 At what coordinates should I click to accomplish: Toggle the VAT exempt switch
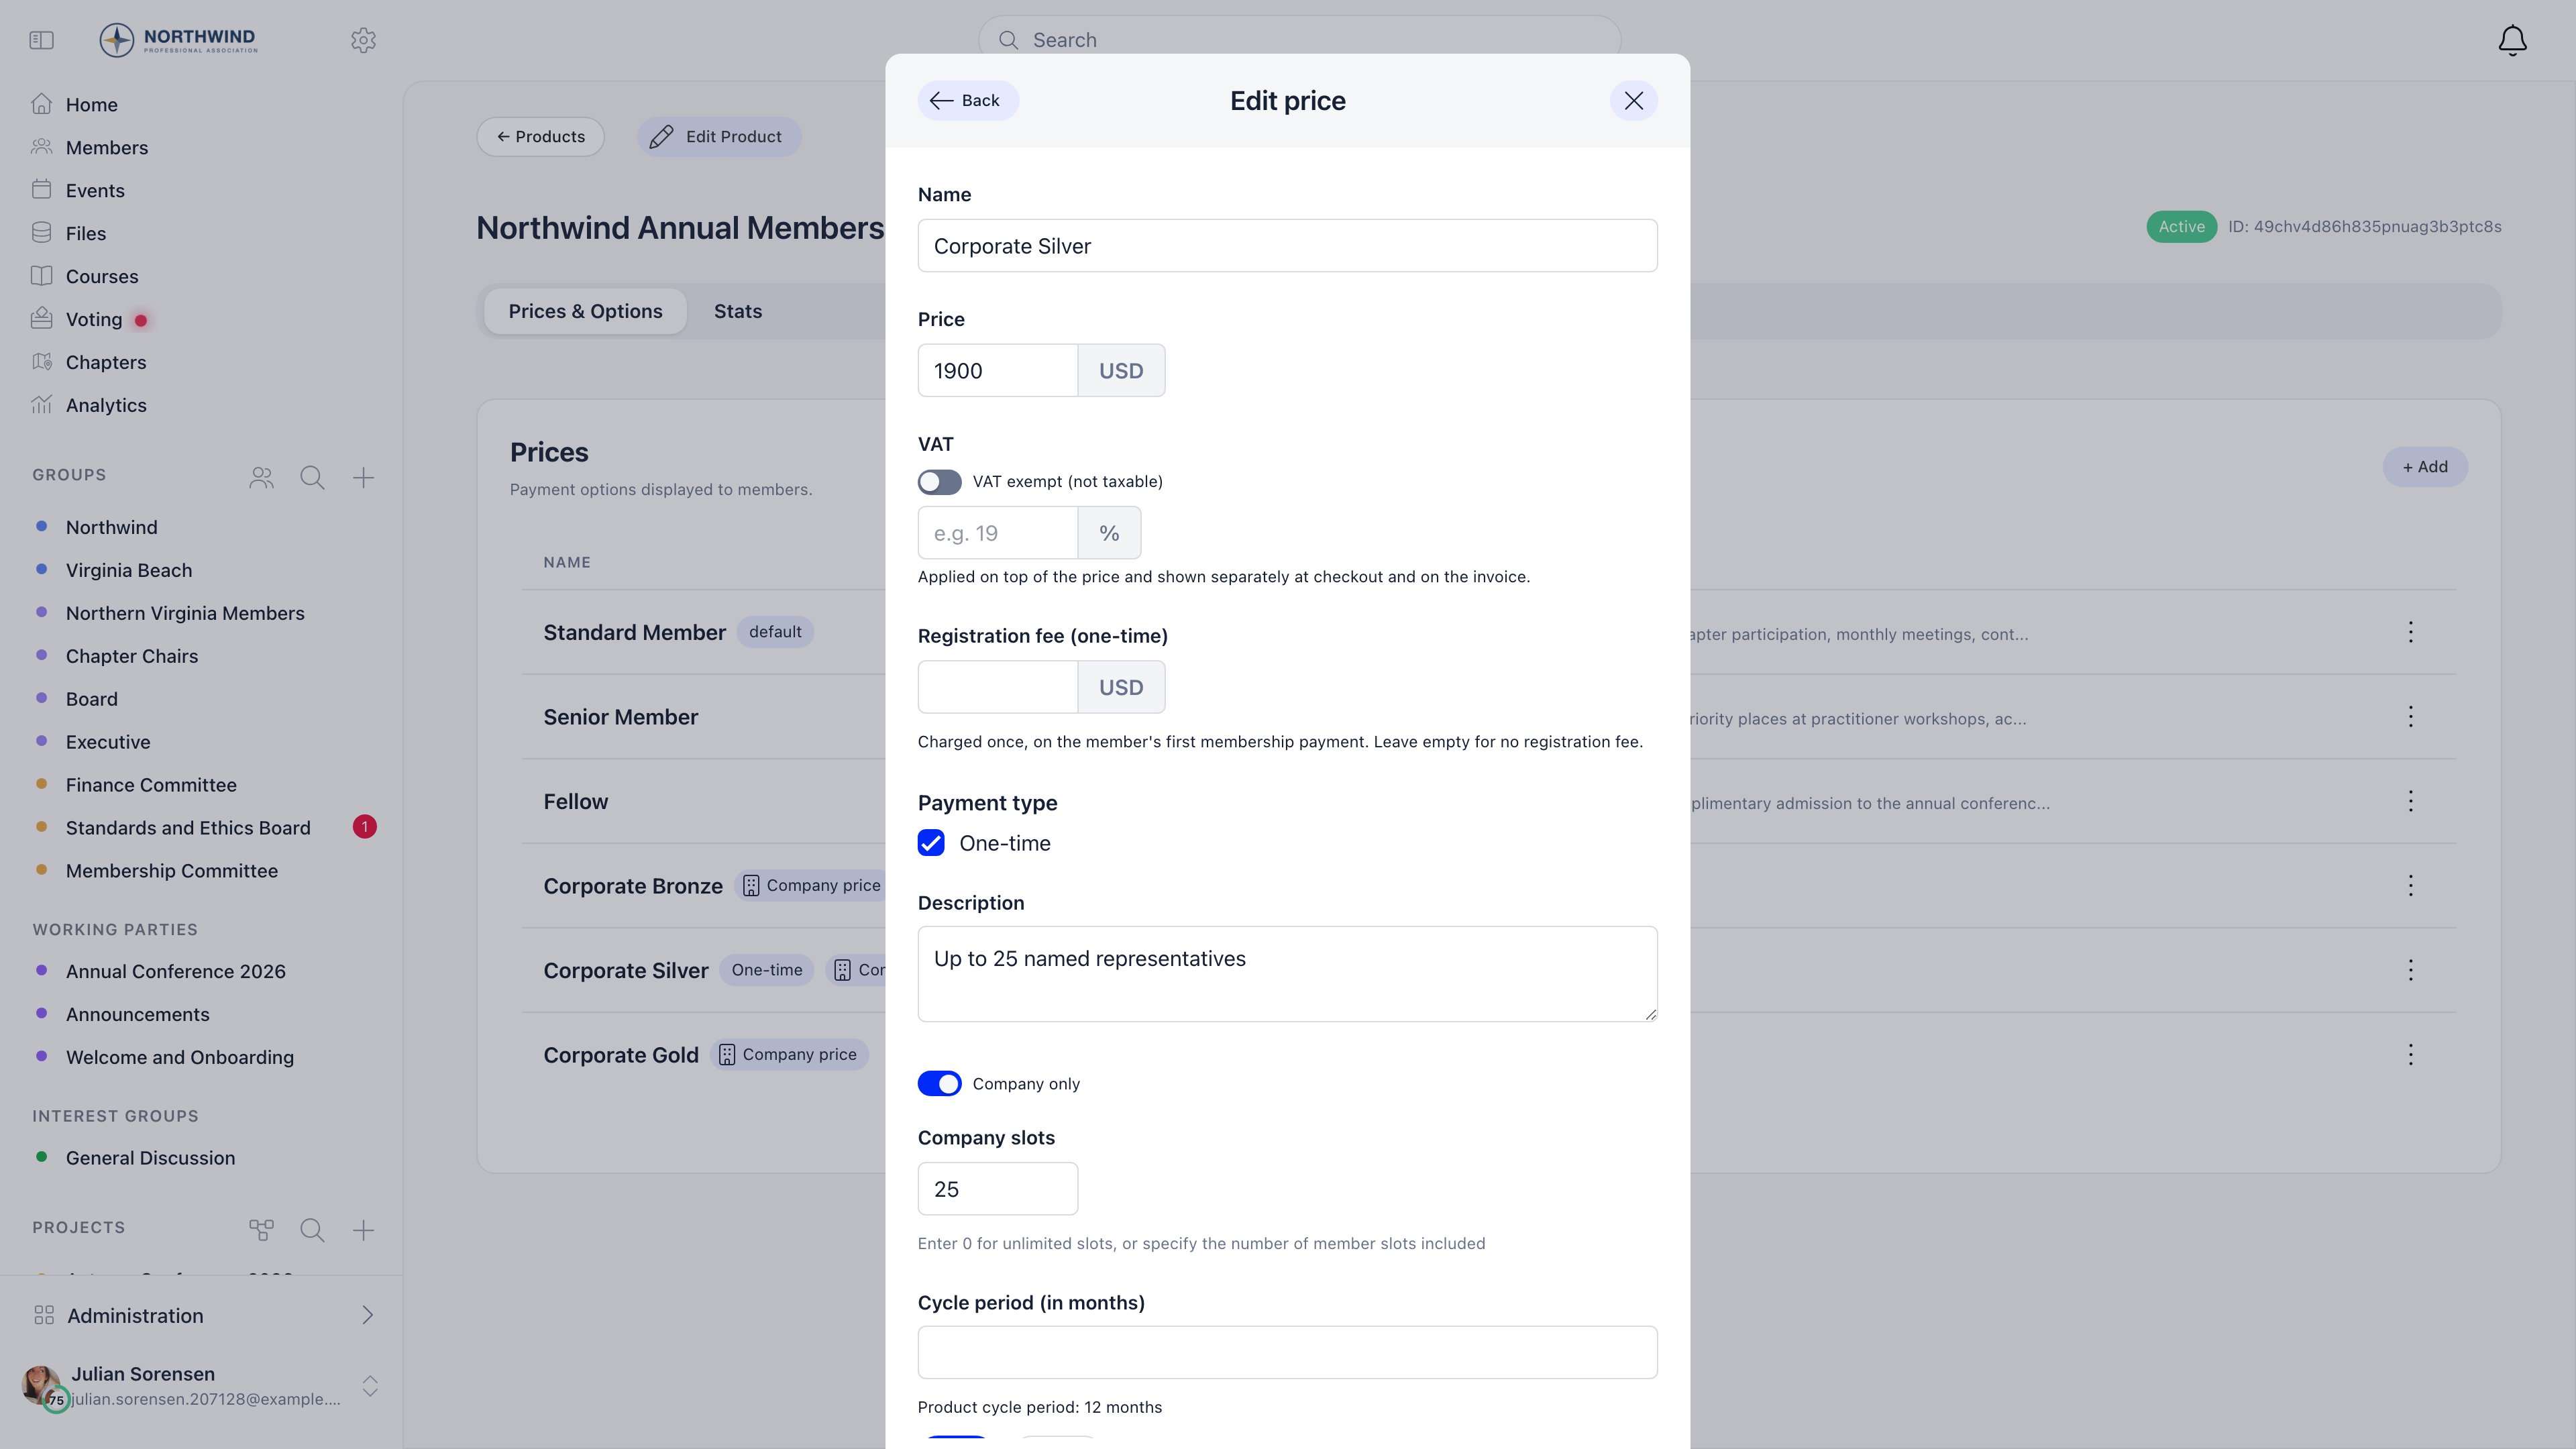(x=940, y=482)
